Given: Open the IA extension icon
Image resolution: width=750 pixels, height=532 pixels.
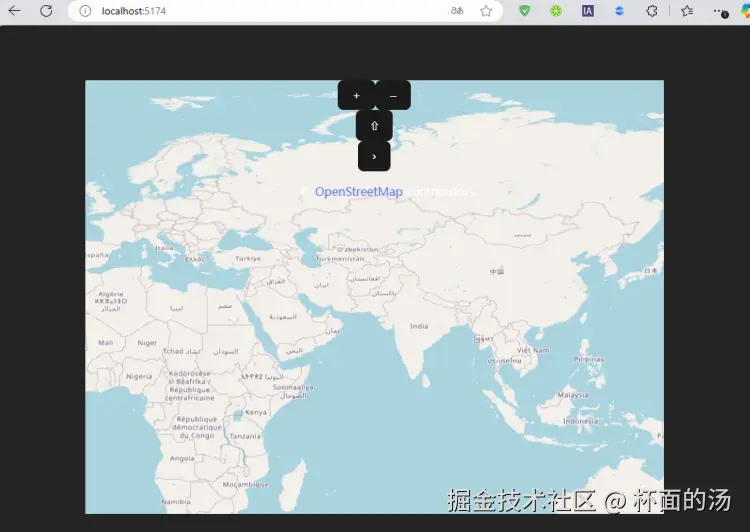Looking at the screenshot, I should coord(588,11).
